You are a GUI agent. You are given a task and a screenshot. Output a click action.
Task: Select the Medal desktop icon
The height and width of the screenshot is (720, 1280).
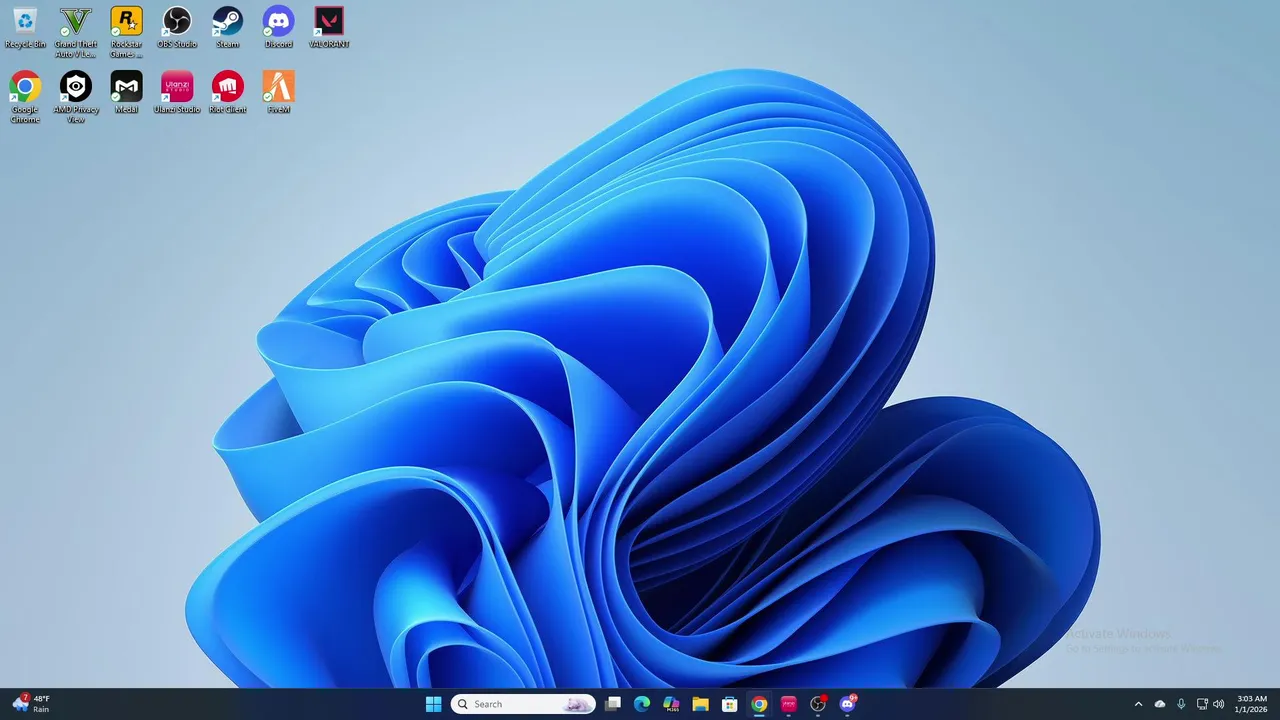[126, 93]
